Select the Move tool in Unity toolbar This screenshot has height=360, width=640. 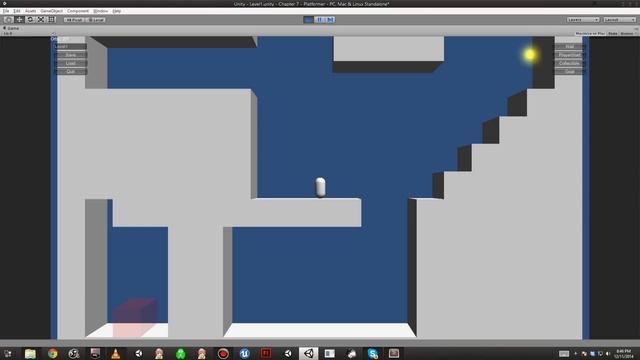pos(19,20)
